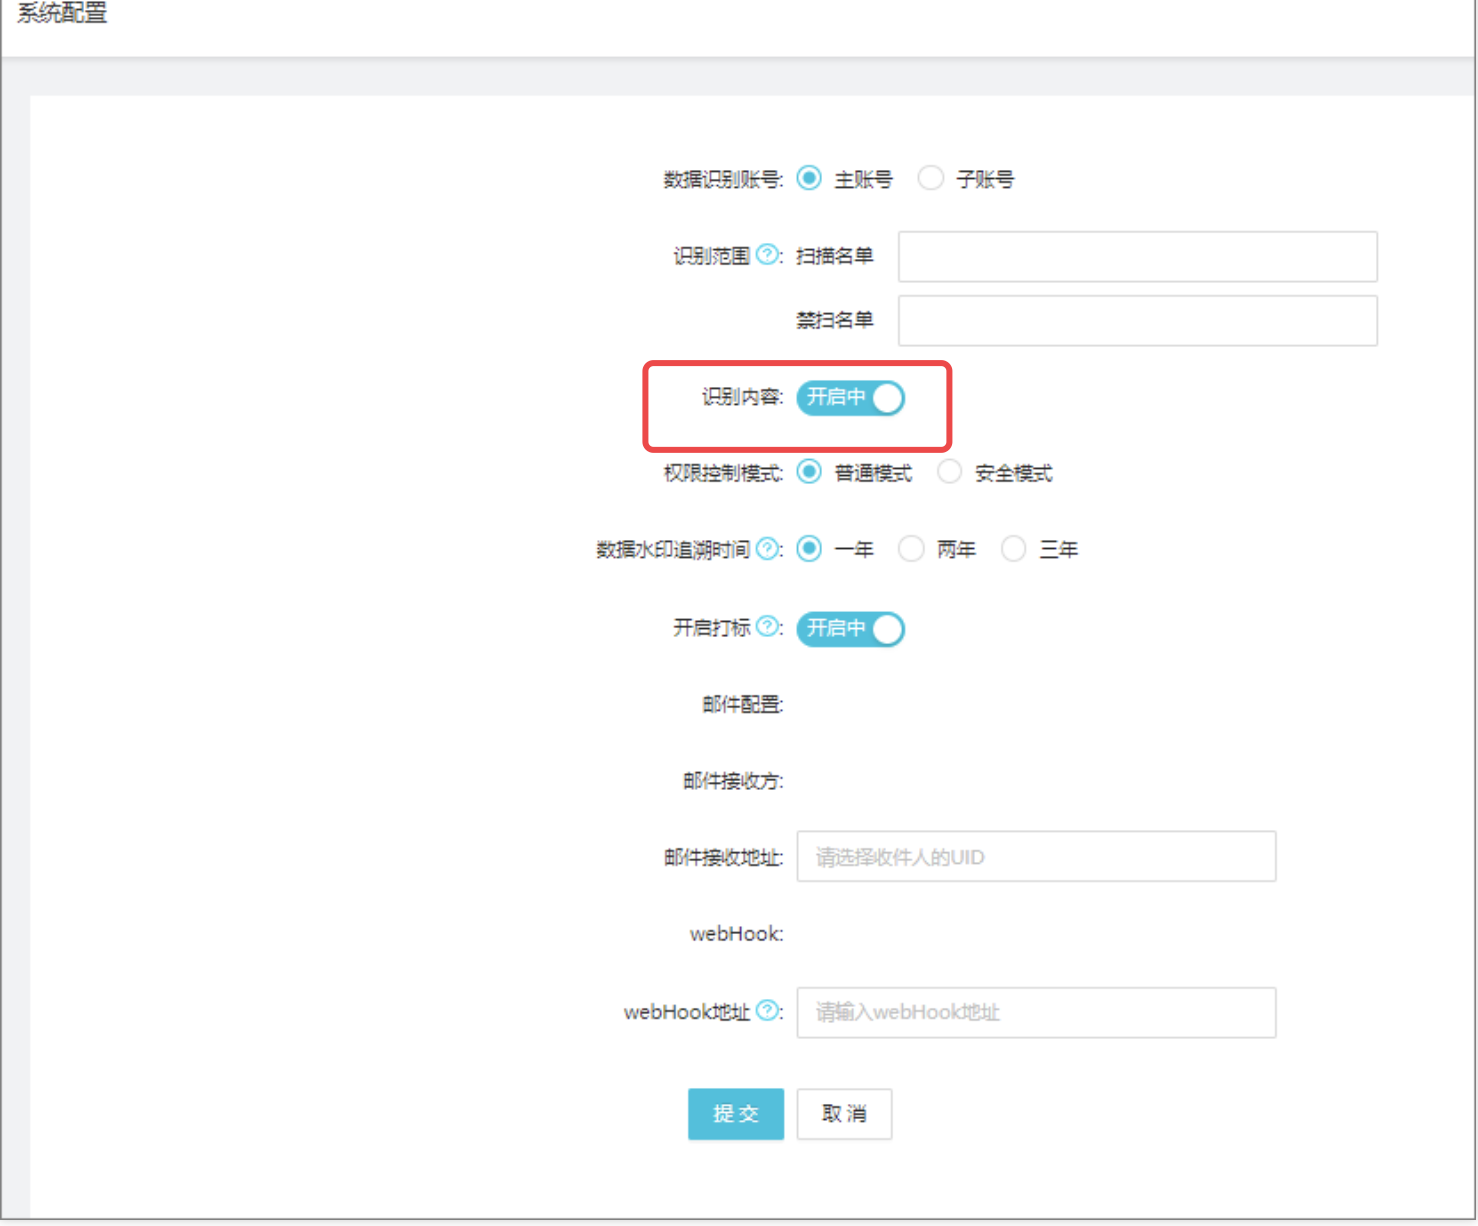Open help icon beside webHook地址
The image size is (1478, 1226).
pos(767,1011)
